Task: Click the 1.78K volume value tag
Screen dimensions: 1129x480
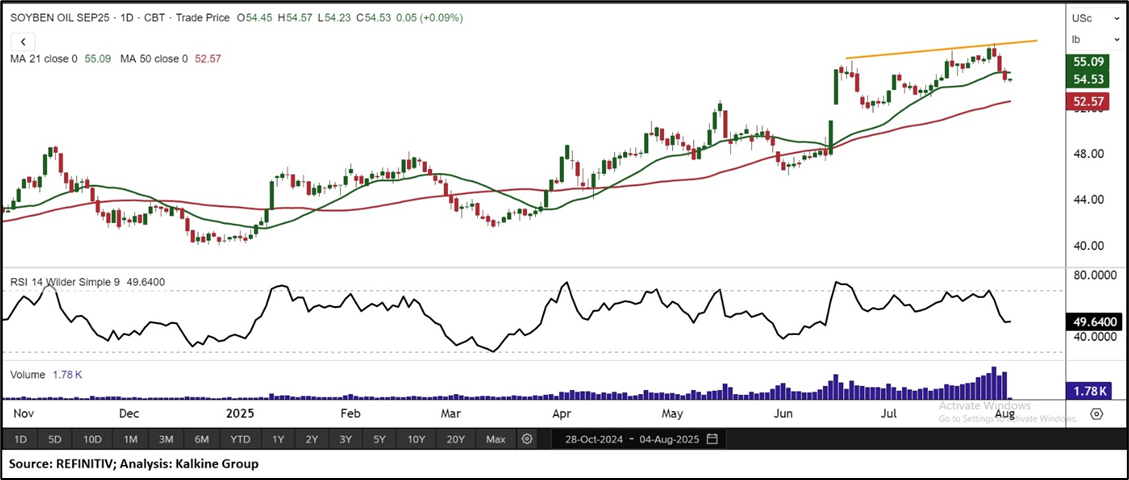Action: 1089,391
